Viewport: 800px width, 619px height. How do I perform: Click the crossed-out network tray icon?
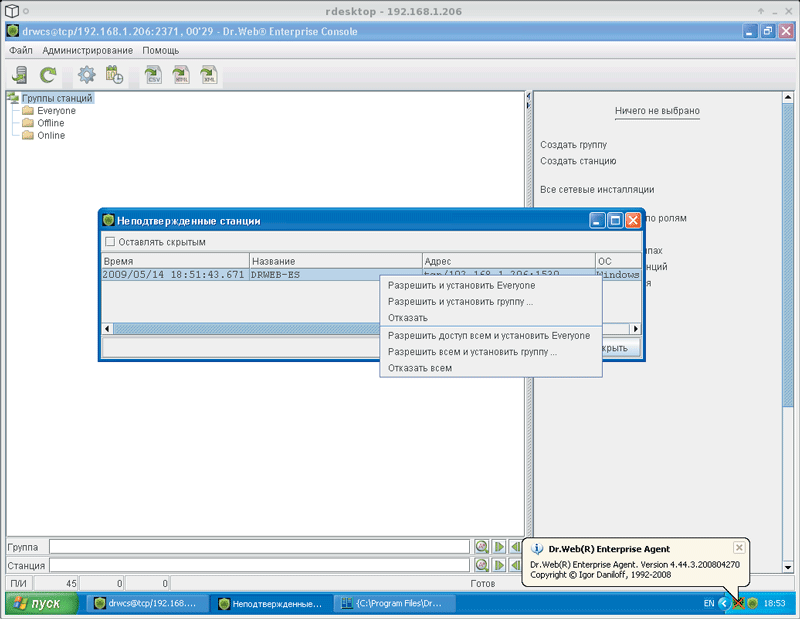[738, 603]
